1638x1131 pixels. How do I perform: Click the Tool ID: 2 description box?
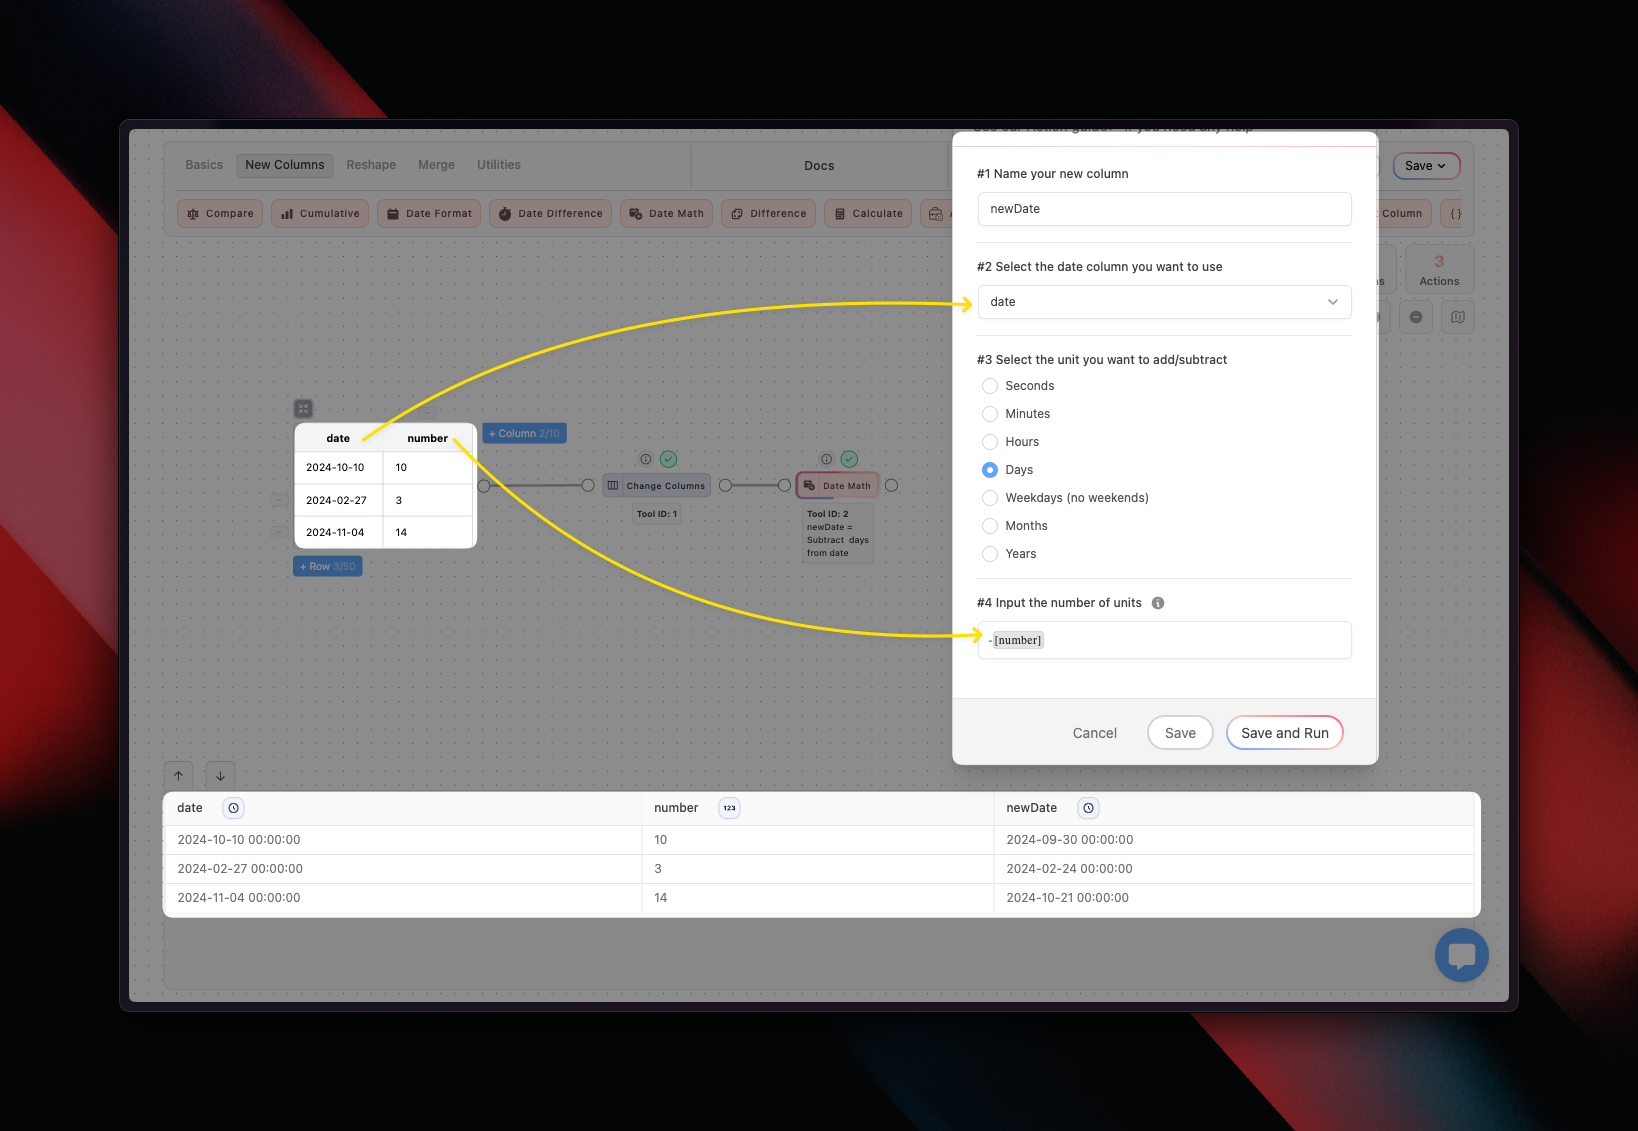pos(838,533)
